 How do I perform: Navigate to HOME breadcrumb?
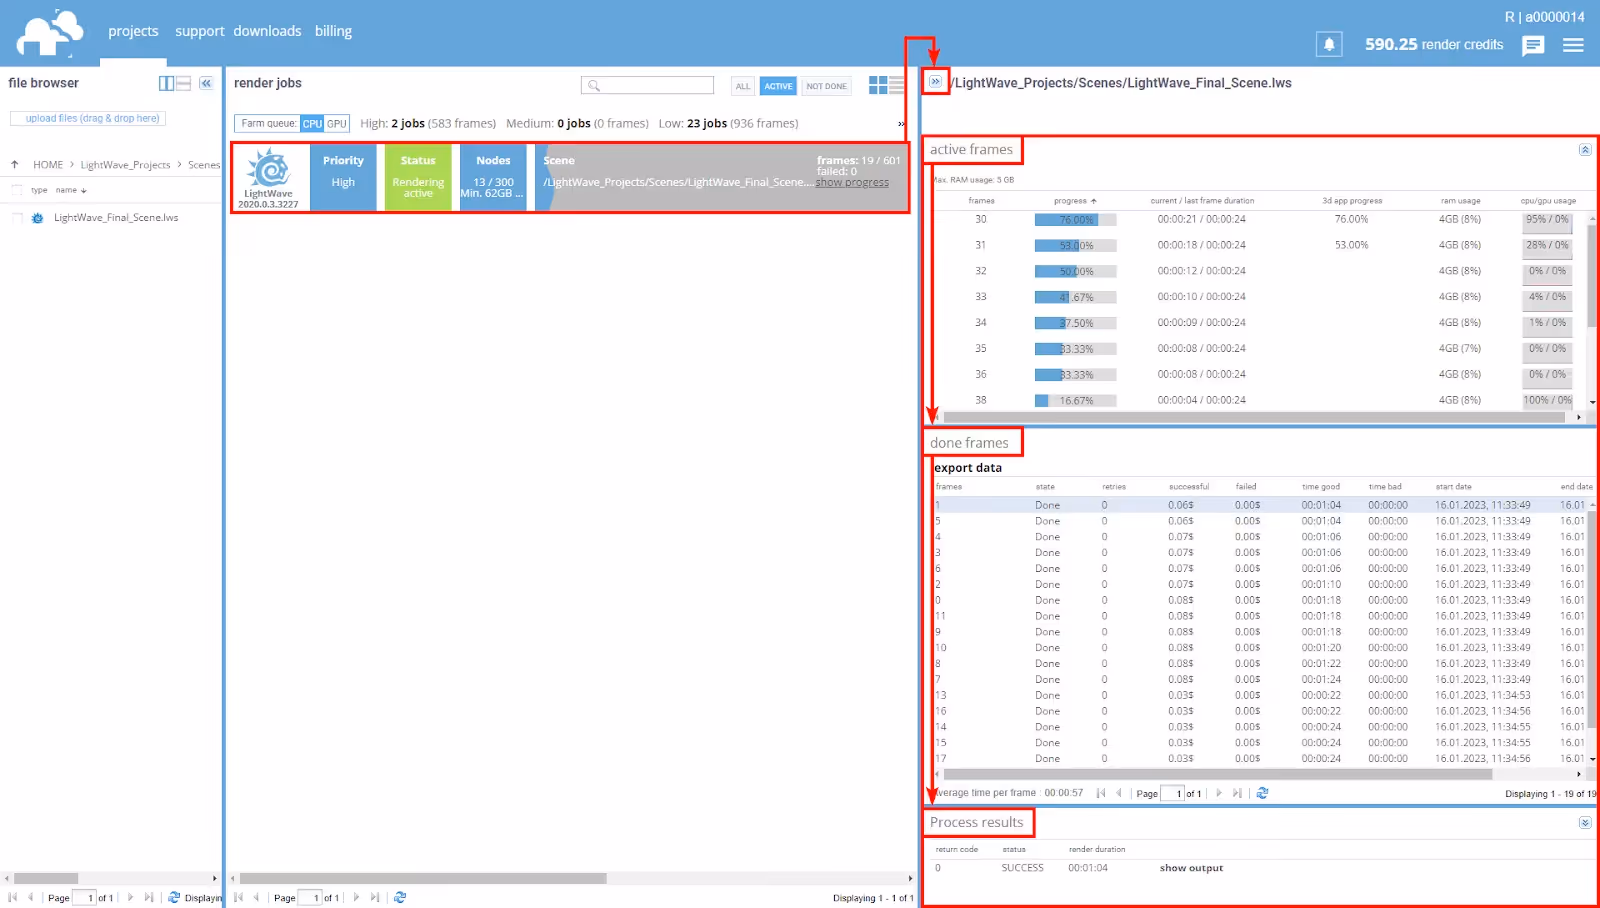click(48, 165)
